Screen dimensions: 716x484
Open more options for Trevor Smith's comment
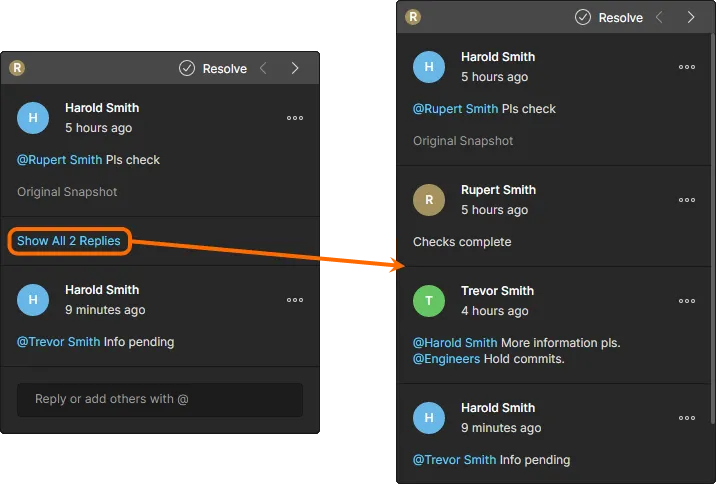point(687,301)
